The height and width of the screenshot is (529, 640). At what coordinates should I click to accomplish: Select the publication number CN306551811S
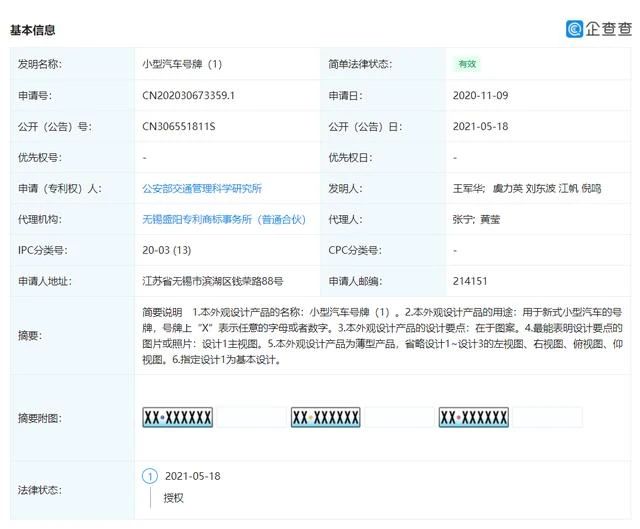178,127
